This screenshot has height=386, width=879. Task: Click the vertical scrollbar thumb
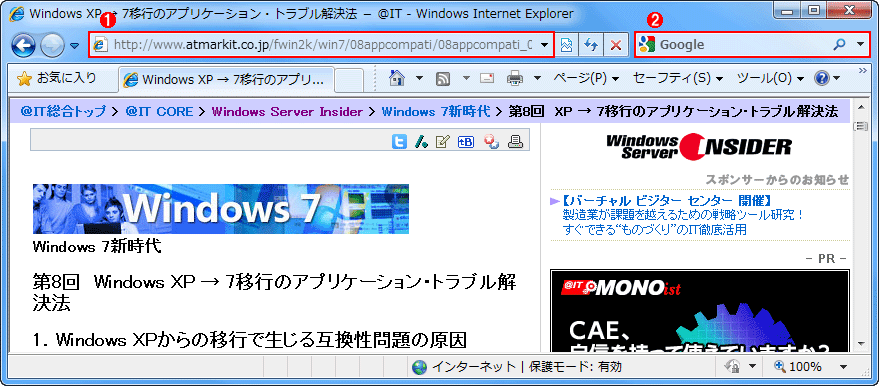pyautogui.click(x=860, y=127)
